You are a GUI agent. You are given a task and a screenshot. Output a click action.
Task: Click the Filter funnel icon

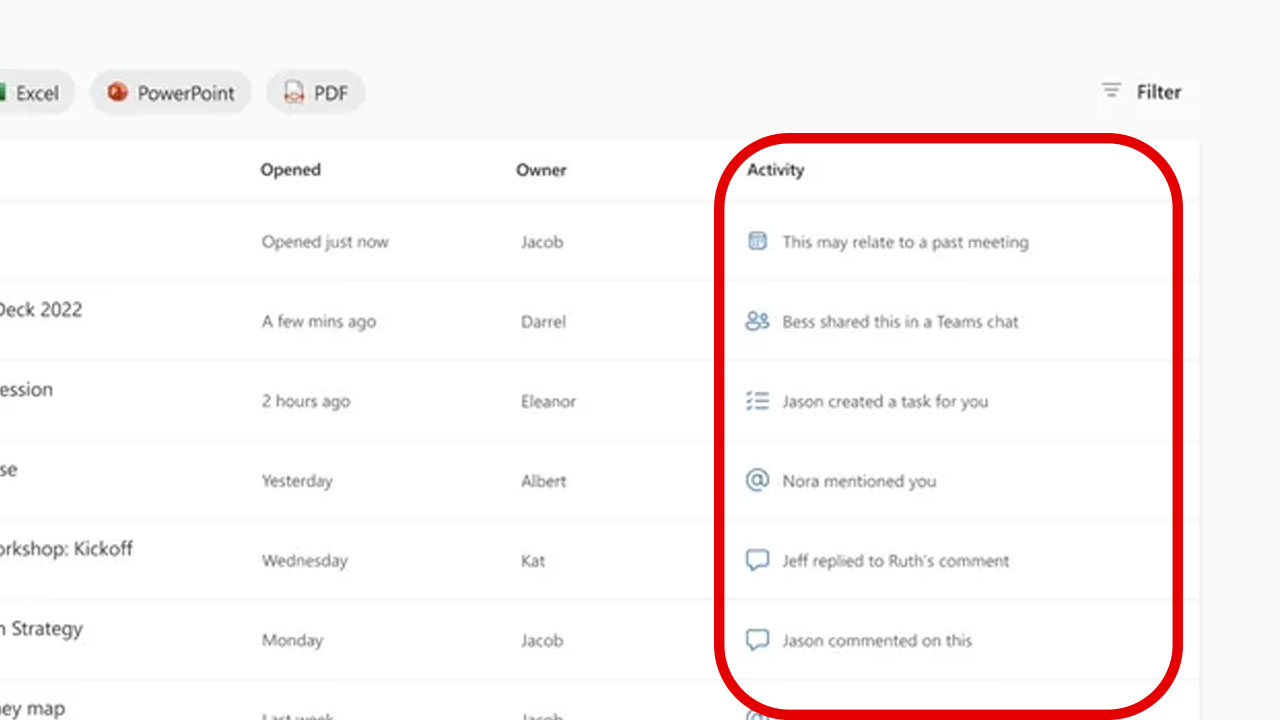(x=1111, y=91)
